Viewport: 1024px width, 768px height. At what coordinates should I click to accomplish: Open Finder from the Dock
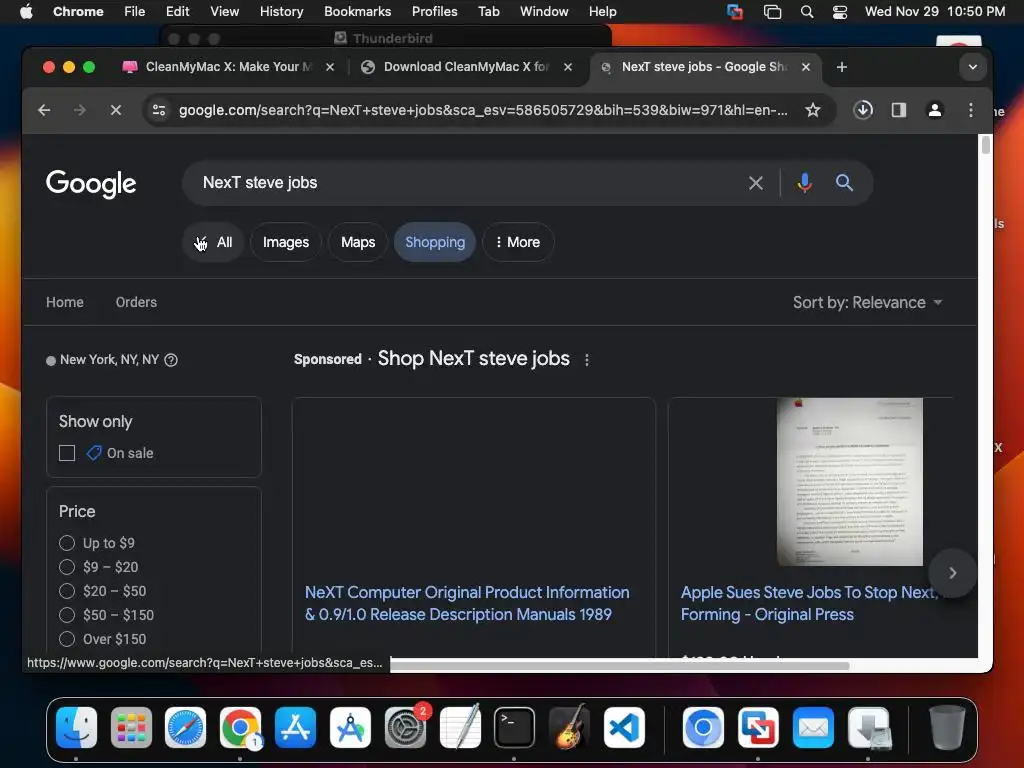76,727
